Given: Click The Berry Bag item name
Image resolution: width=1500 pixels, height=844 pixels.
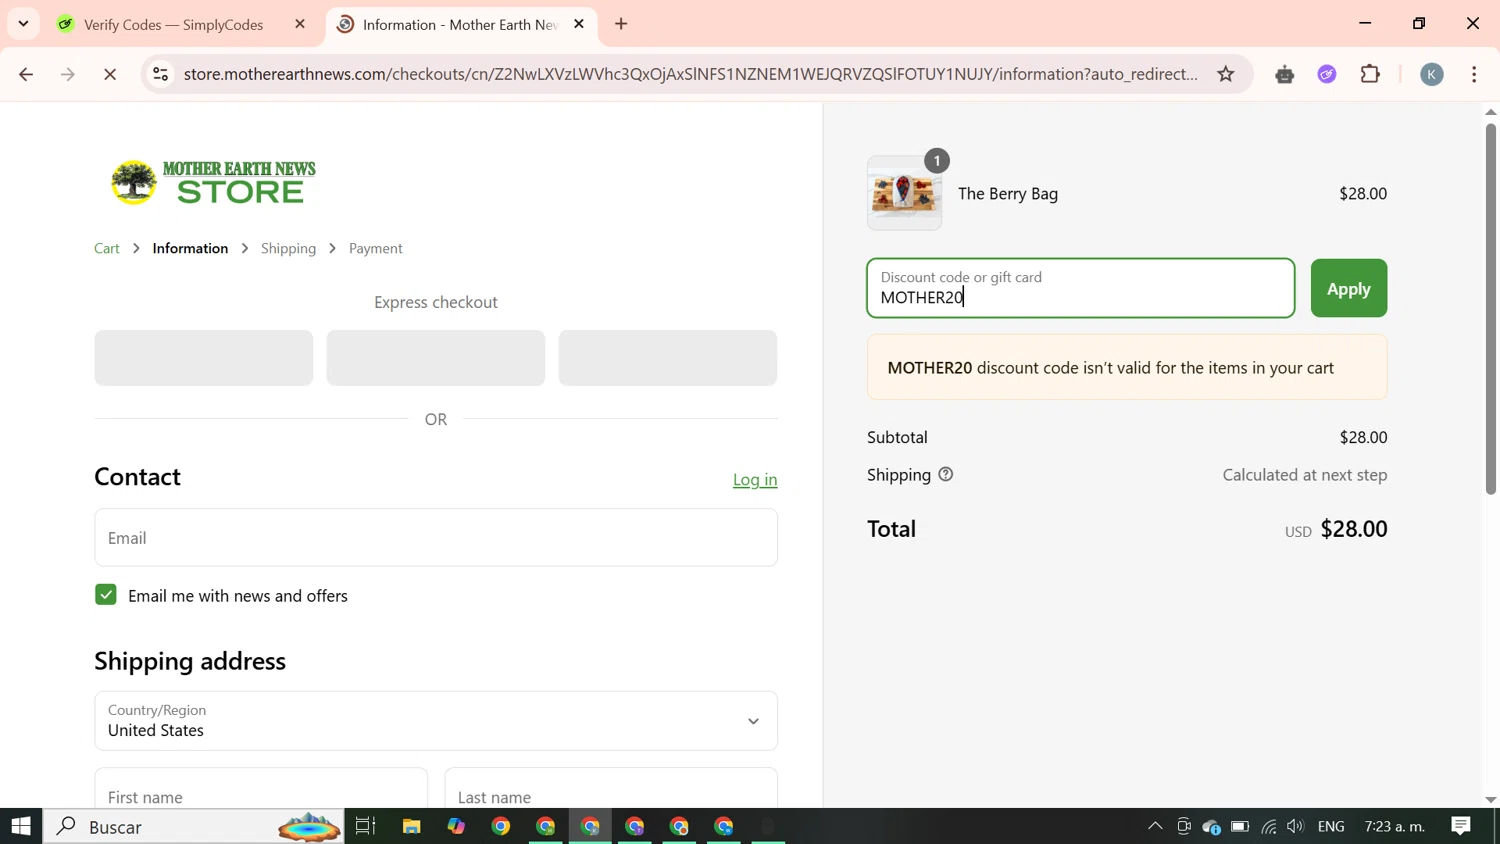Looking at the screenshot, I should pos(1008,194).
